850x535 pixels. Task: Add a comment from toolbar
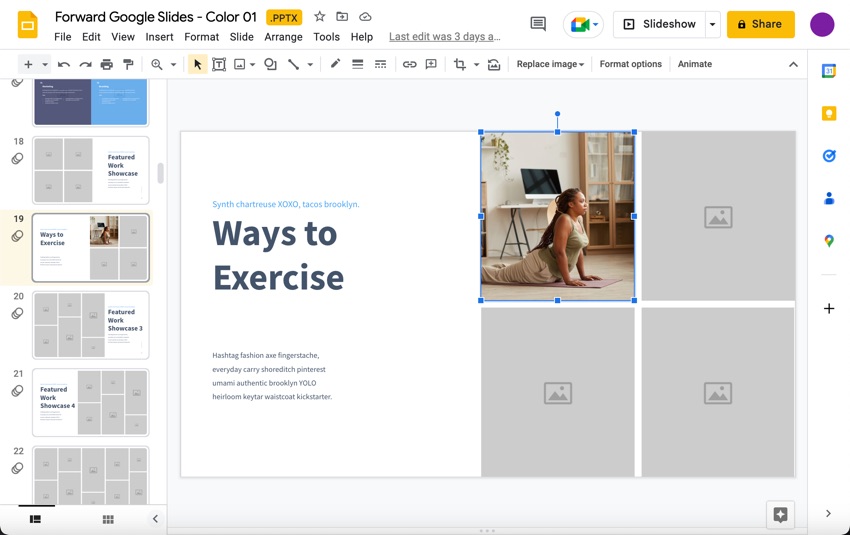pos(431,65)
